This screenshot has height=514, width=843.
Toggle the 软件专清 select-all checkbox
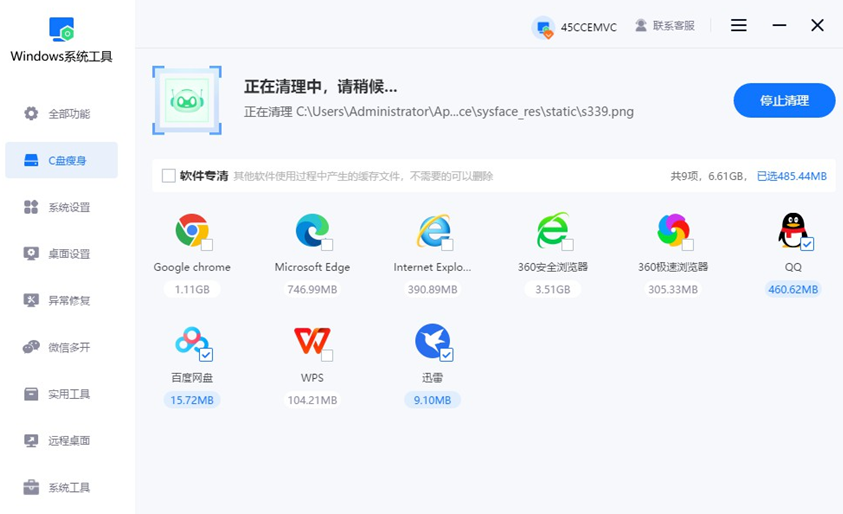168,176
